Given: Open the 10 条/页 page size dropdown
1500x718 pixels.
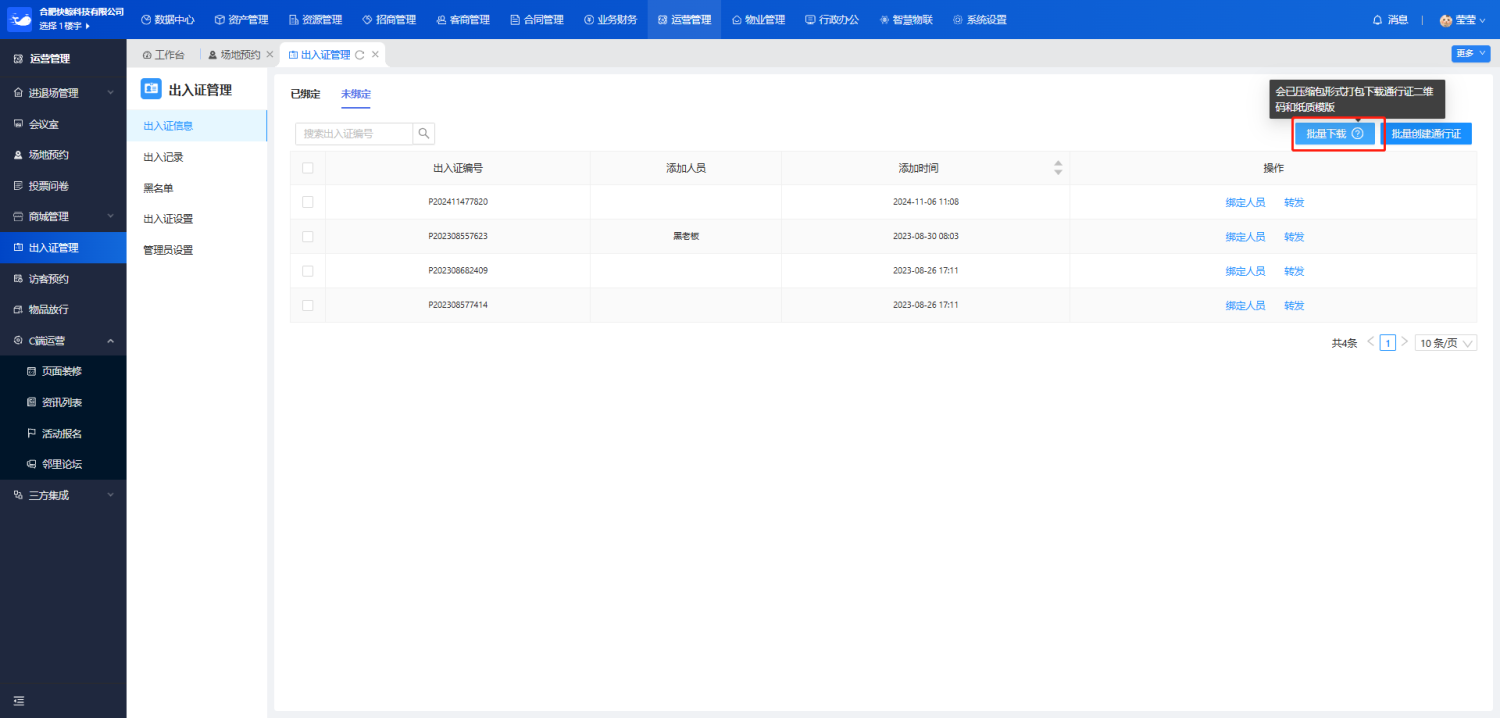Looking at the screenshot, I should point(1446,343).
